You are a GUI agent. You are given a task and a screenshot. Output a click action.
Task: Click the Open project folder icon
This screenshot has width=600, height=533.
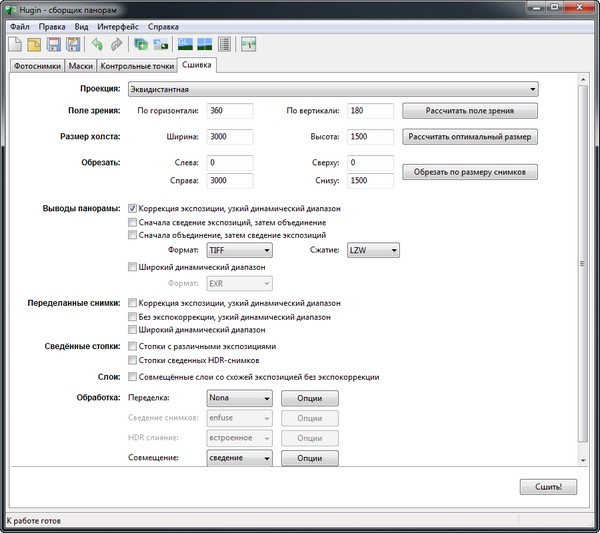pyautogui.click(x=34, y=44)
